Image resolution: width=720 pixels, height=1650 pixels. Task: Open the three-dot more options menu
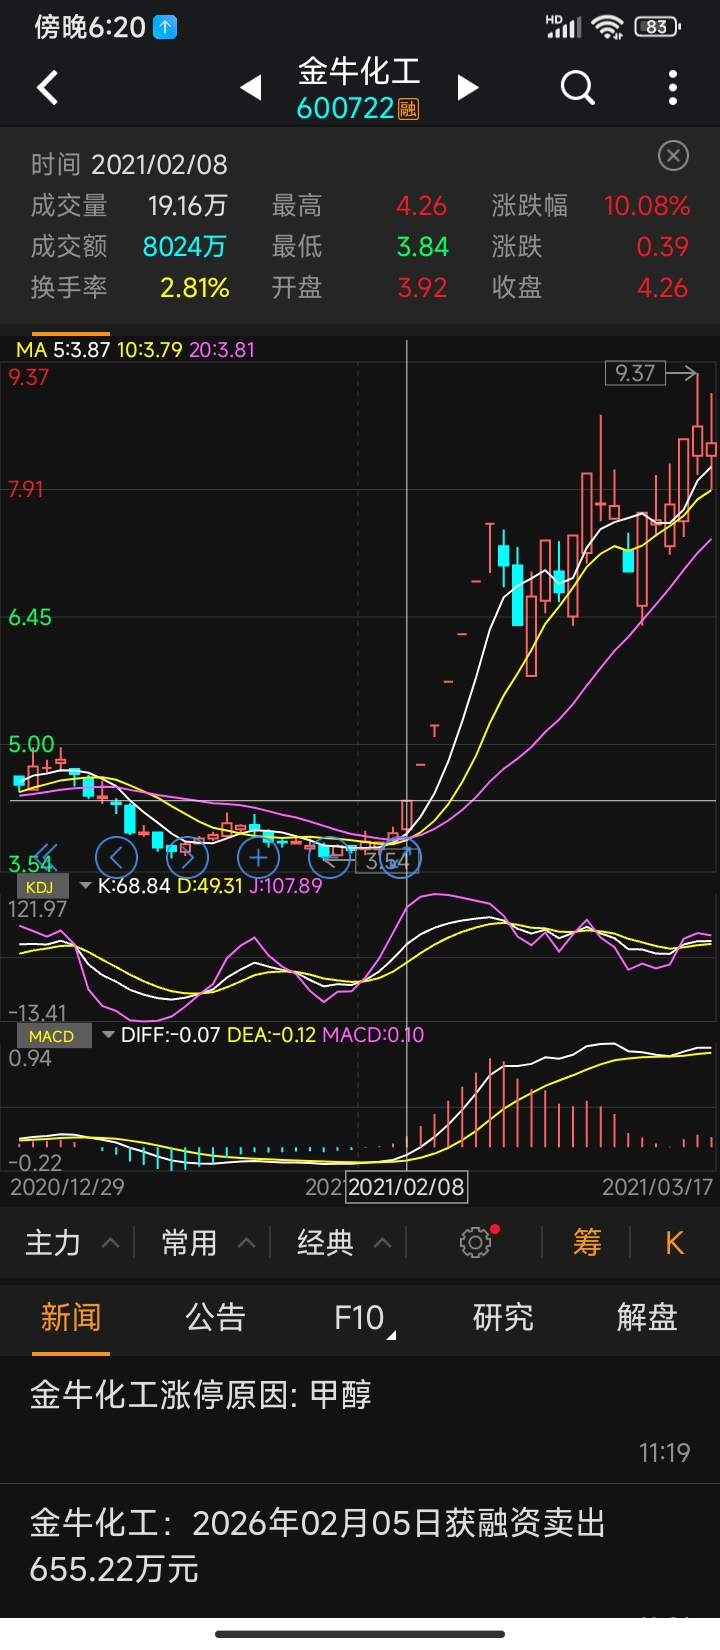click(x=673, y=88)
